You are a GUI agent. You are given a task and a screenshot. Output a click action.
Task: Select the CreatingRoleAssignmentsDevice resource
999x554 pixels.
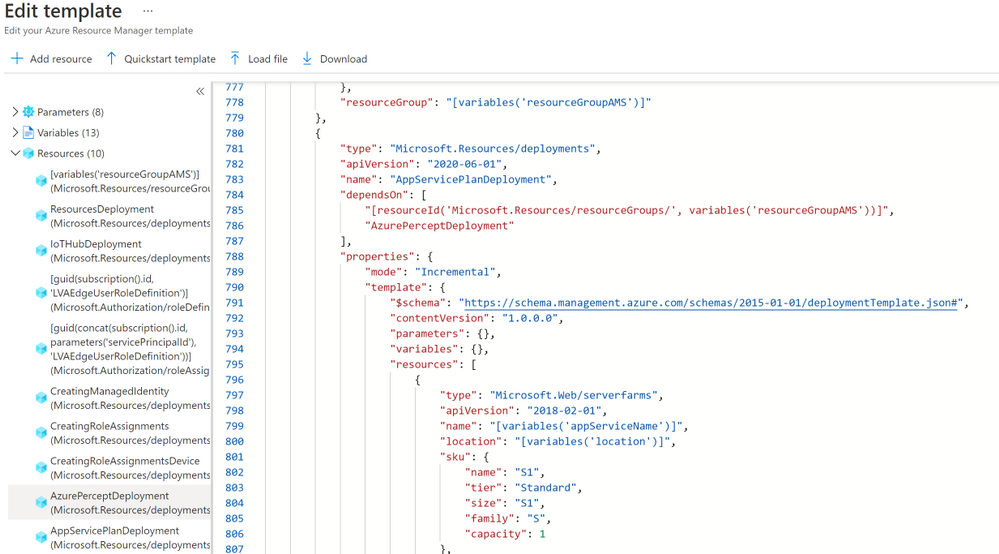point(122,468)
